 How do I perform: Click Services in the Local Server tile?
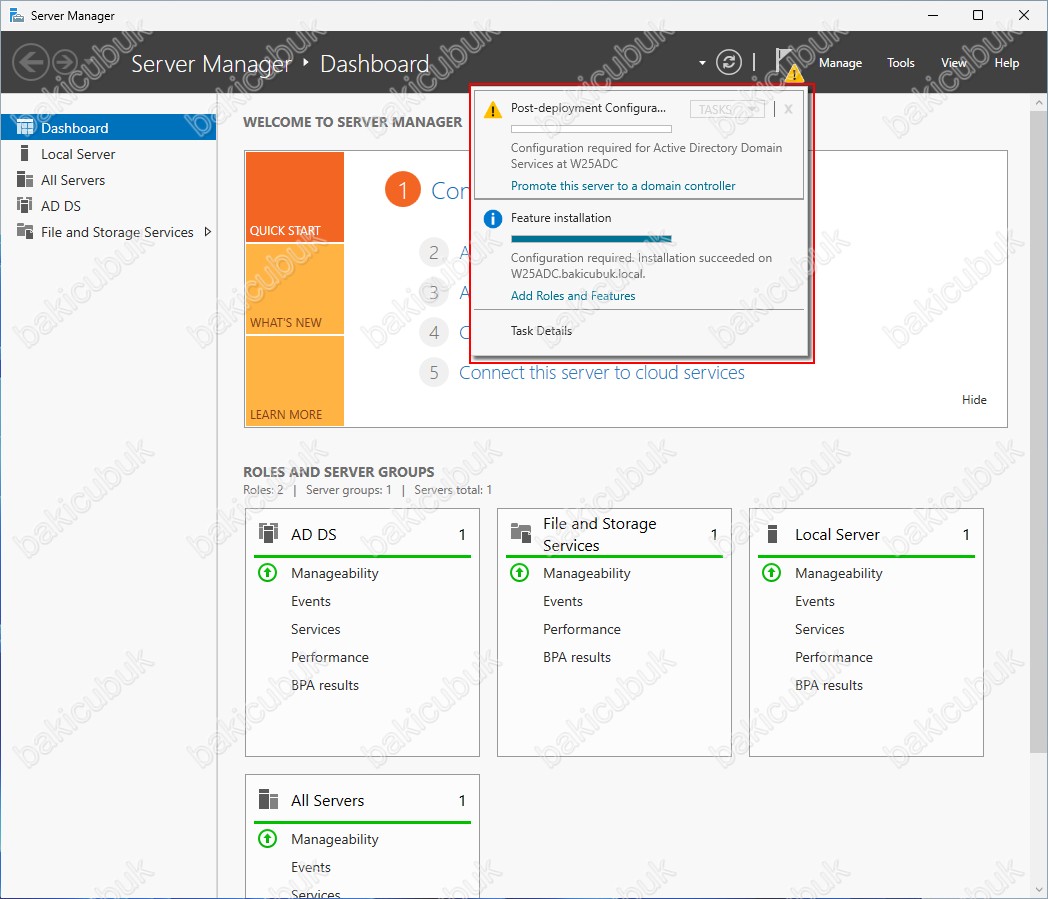pyautogui.click(x=819, y=629)
